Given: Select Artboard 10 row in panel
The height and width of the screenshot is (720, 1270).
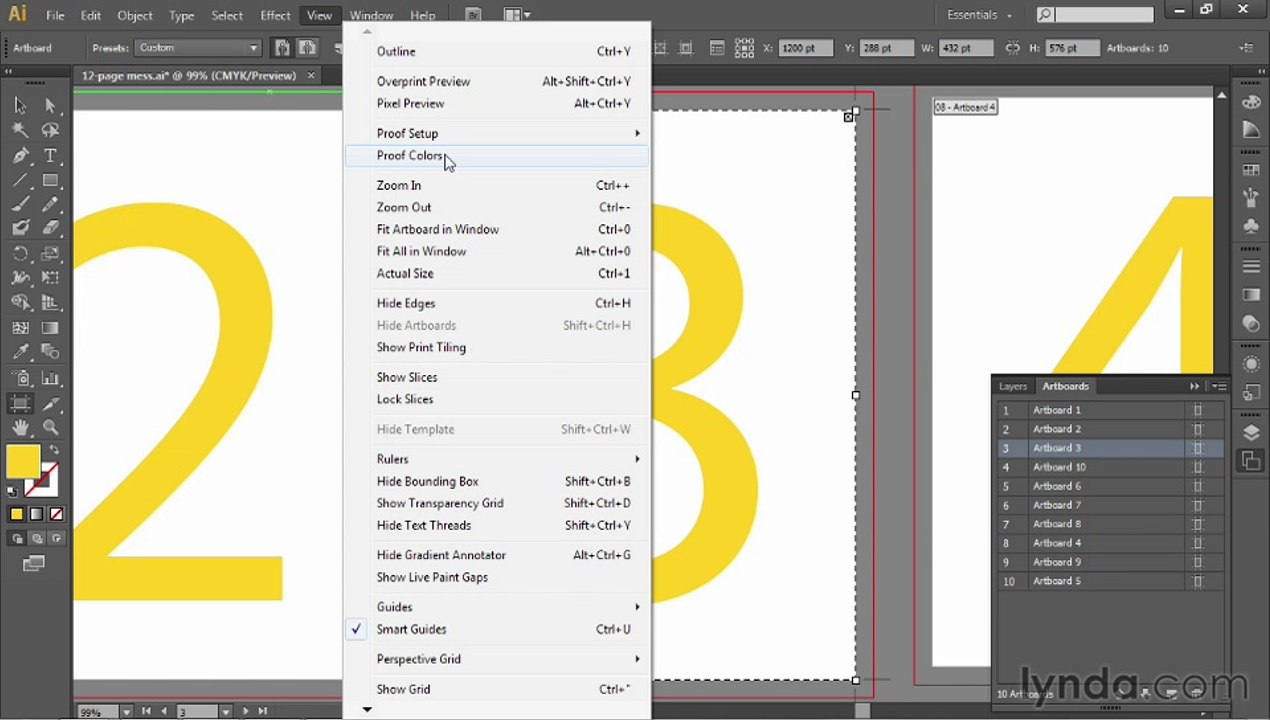Looking at the screenshot, I should point(1110,467).
